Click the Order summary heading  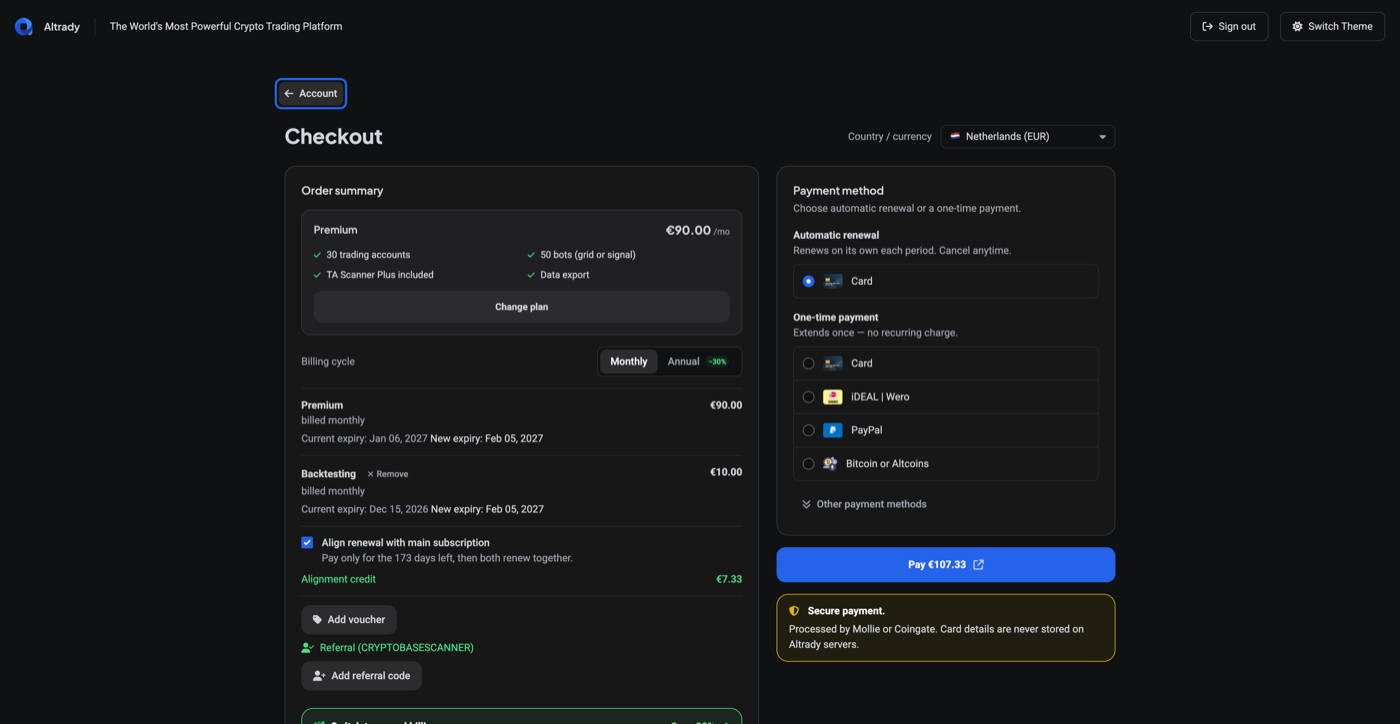coord(342,191)
